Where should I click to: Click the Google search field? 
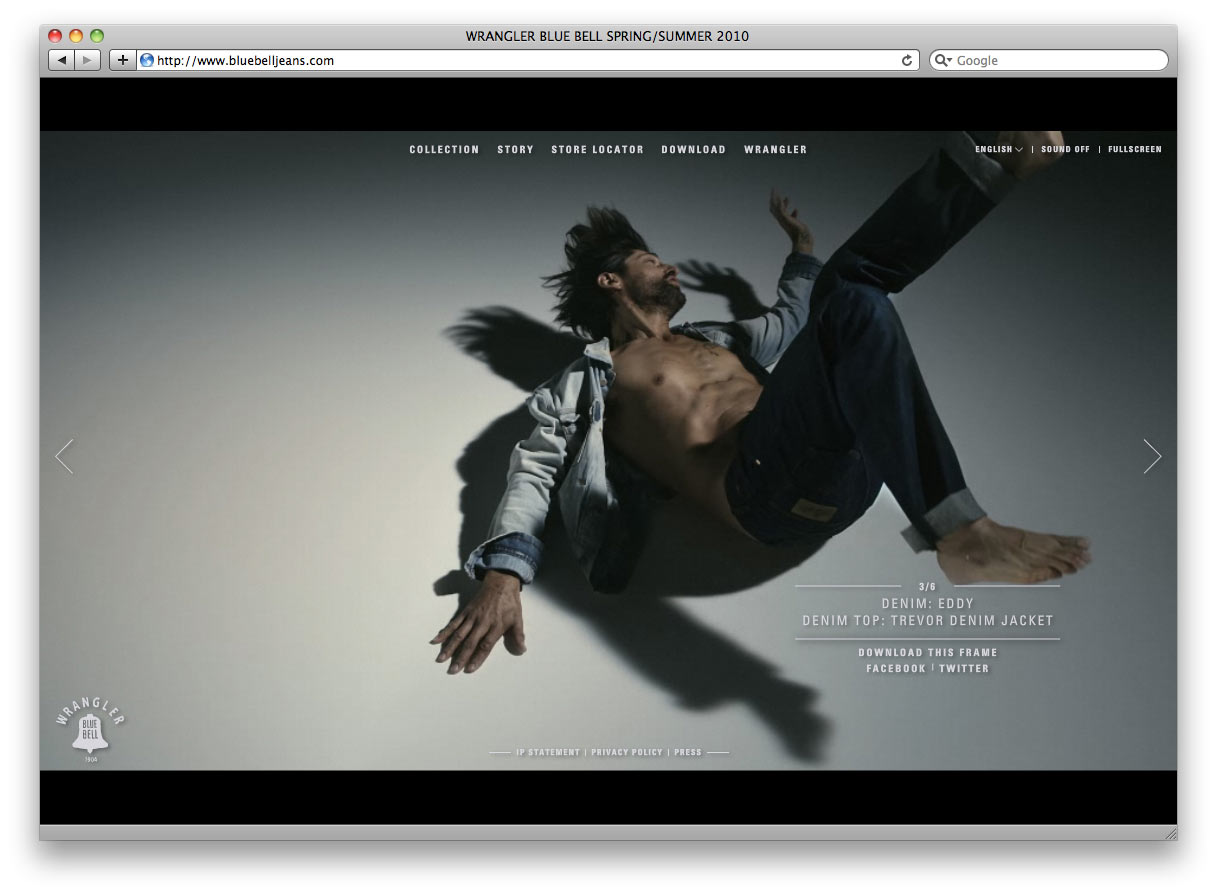(x=1048, y=60)
